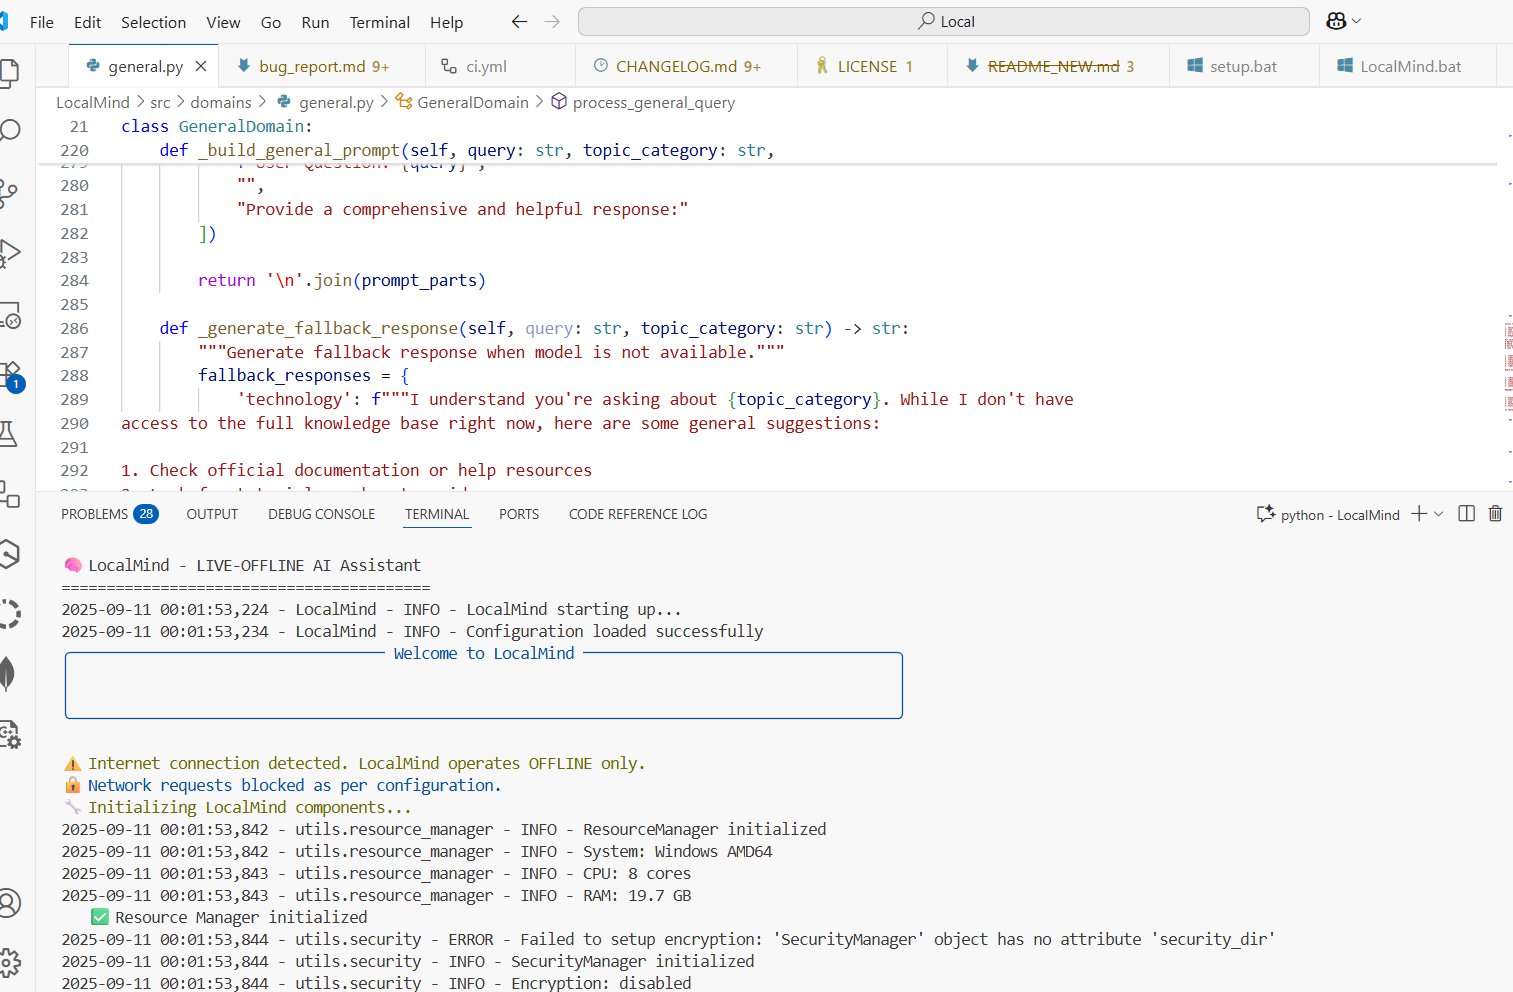The height and width of the screenshot is (992, 1513).
Task: Open the Accounts menu icon
Action: (x=9, y=903)
